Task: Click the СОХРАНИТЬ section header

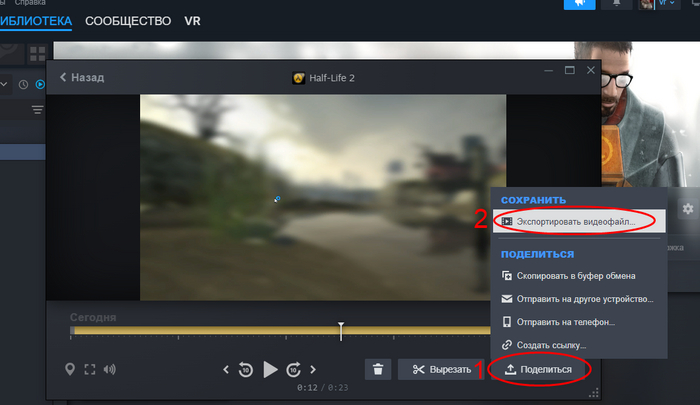Action: point(533,200)
